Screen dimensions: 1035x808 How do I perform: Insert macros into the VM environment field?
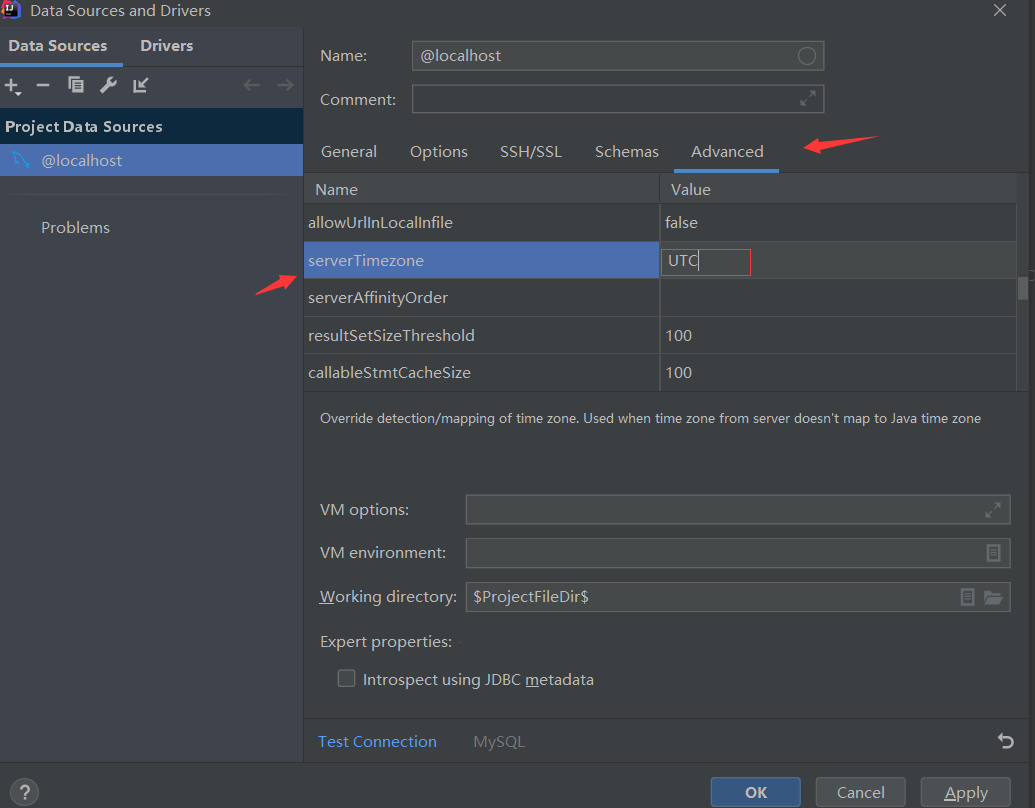993,553
